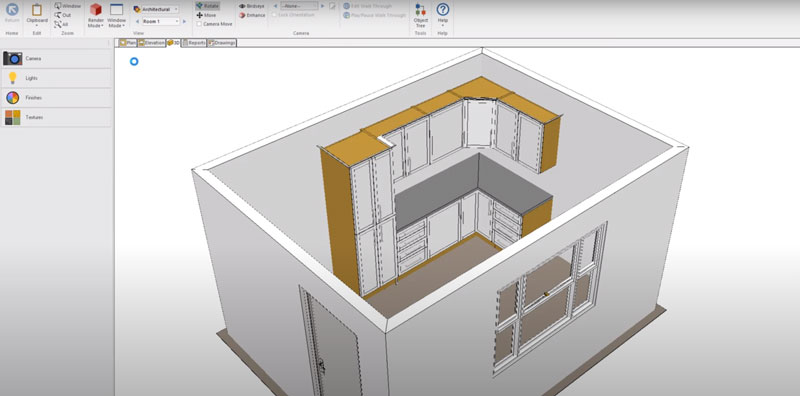This screenshot has width=800, height=396.
Task: Click the Help question mark icon
Action: [x=443, y=9]
